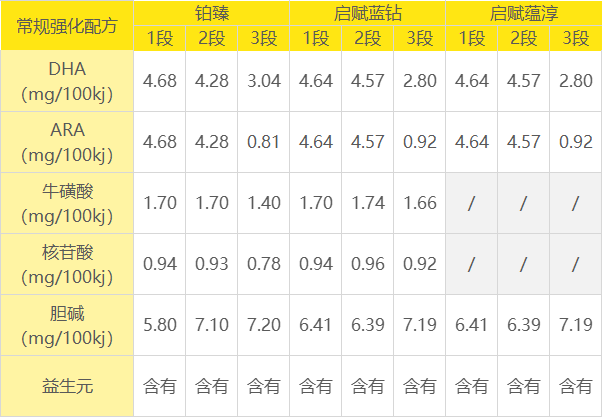Select the 核苷酸 value 0.78 cell

[x=264, y=264]
